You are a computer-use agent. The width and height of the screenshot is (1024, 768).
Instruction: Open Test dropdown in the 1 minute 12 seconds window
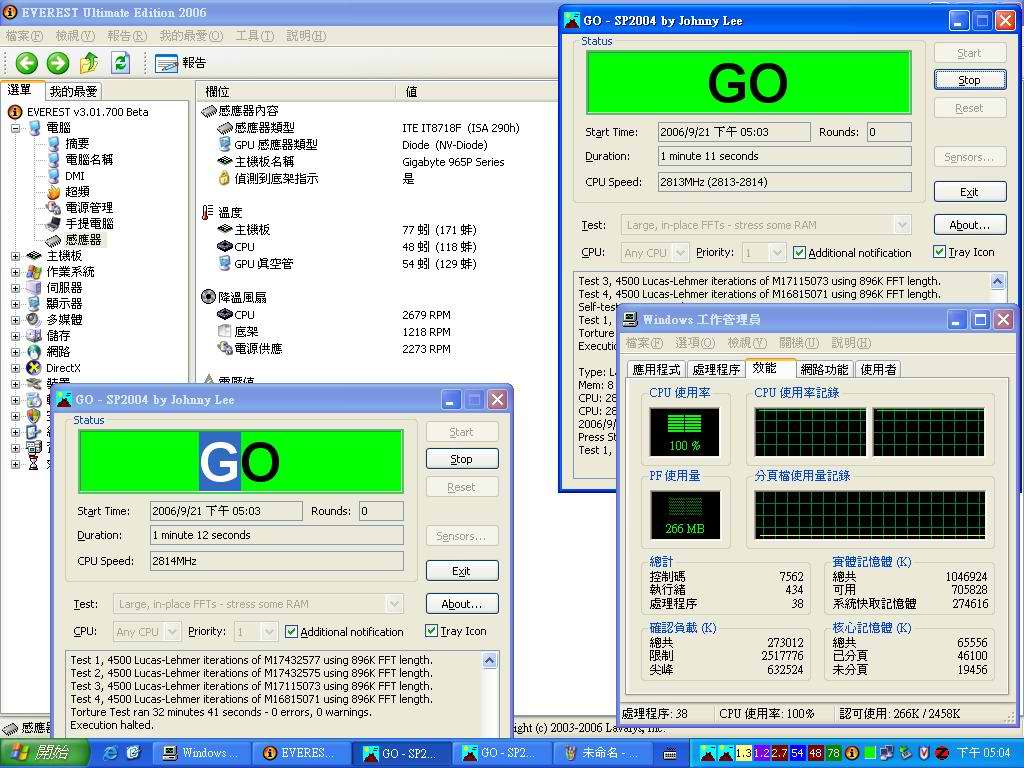click(x=394, y=604)
